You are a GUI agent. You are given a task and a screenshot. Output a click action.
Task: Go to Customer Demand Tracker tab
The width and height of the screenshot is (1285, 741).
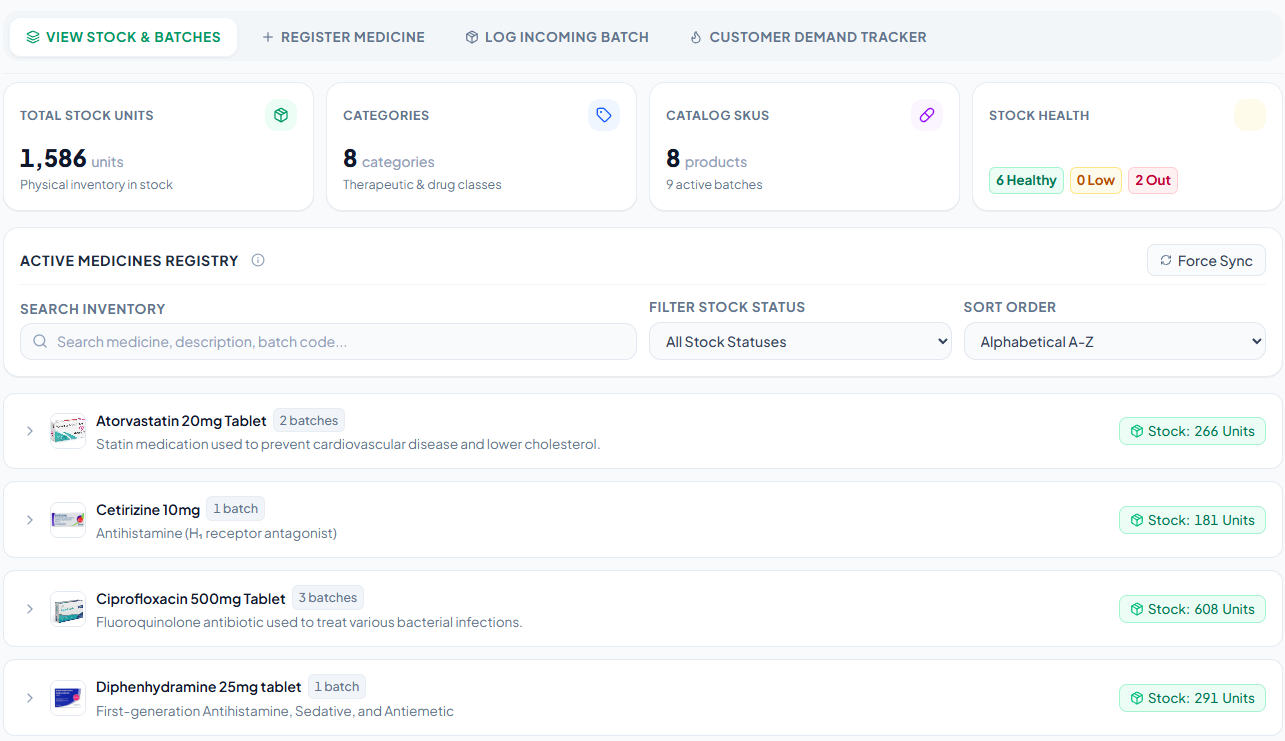coord(808,37)
